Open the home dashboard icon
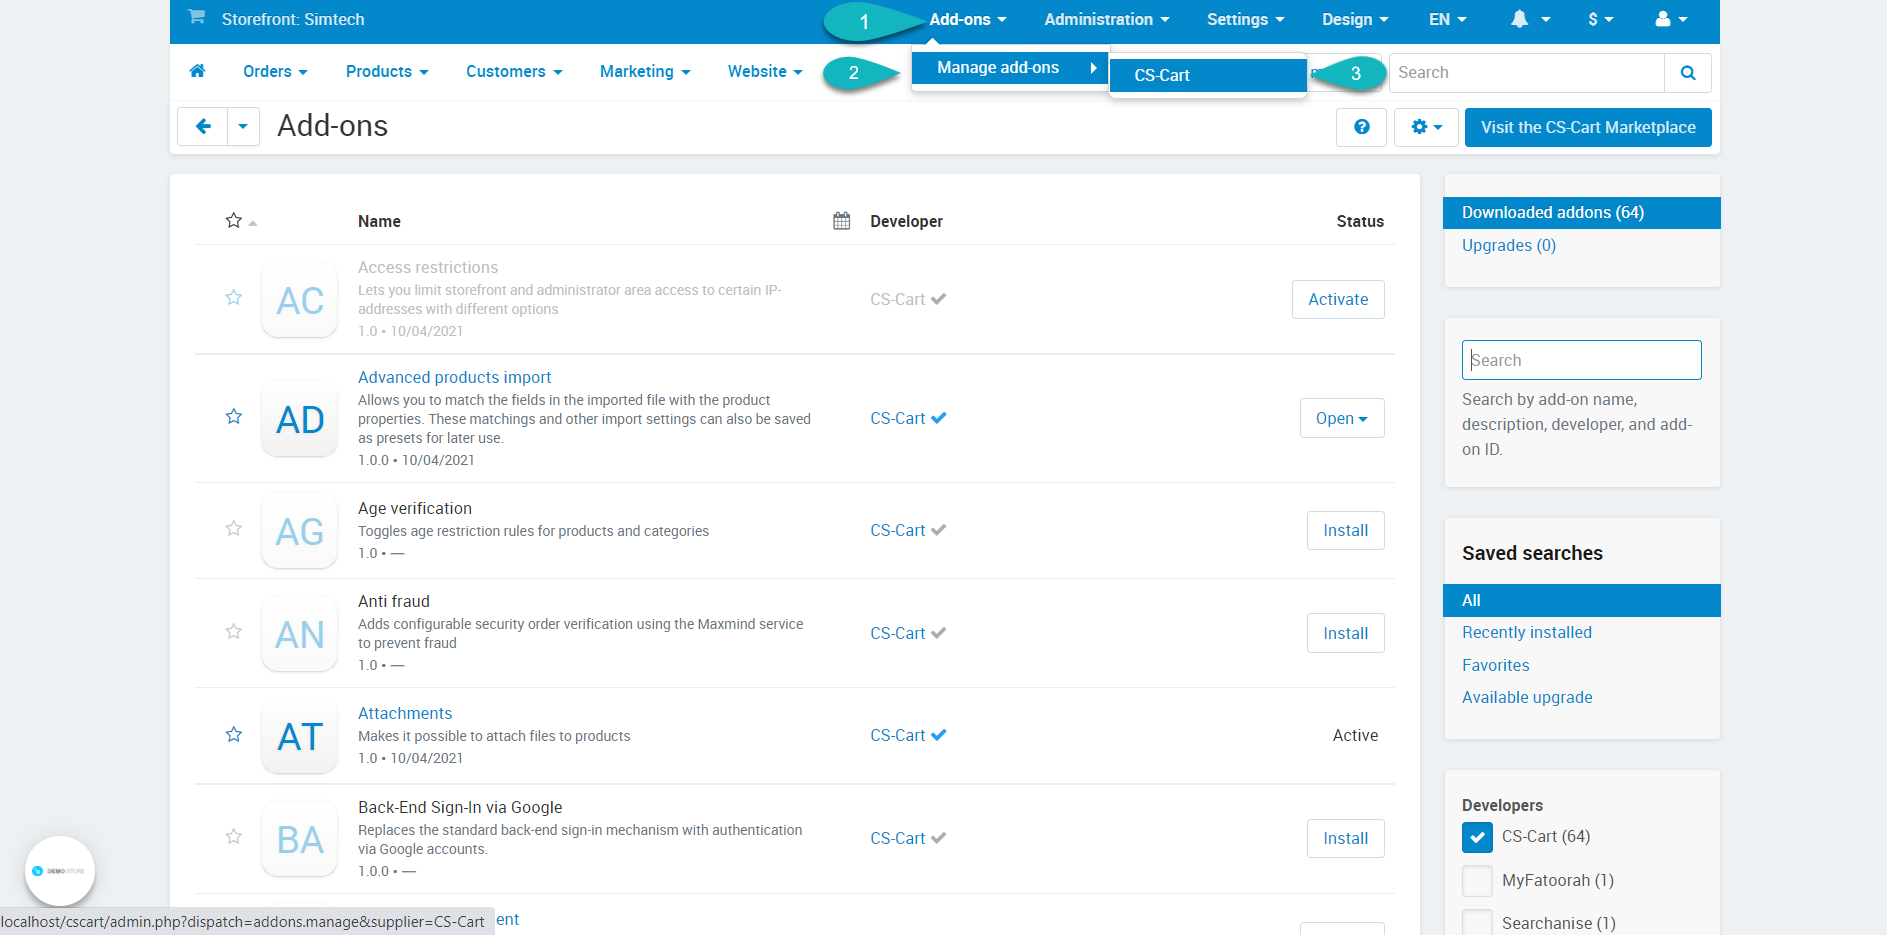1887x935 pixels. coord(197,71)
